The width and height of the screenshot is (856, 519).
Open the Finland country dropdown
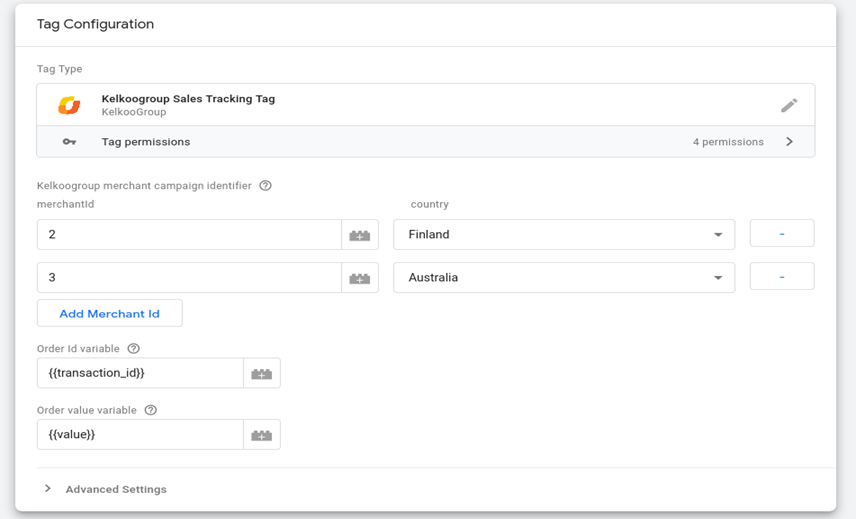pyautogui.click(x=564, y=235)
